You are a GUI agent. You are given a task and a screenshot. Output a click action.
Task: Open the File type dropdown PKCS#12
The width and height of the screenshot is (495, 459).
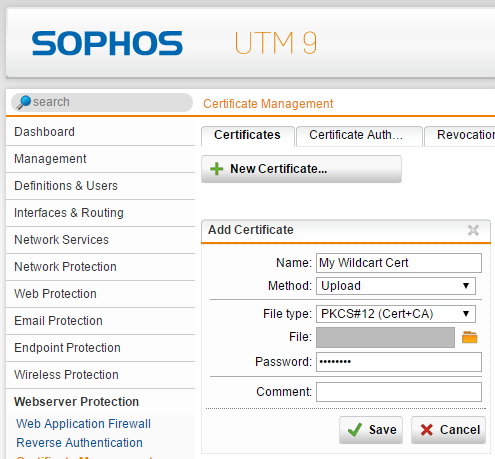click(x=396, y=314)
